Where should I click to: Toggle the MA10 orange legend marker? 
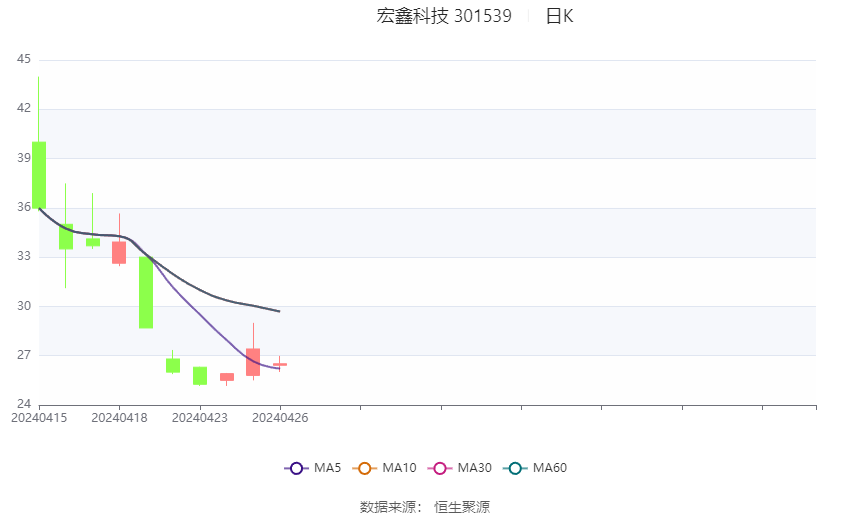[364, 468]
